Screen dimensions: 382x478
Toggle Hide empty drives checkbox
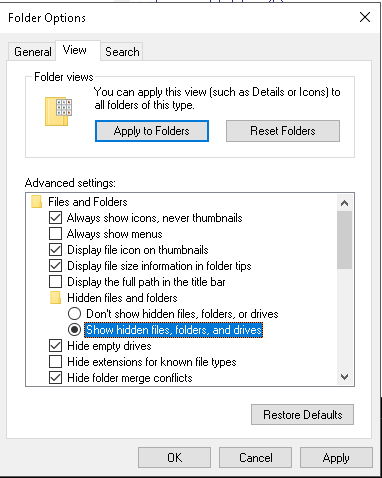[x=55, y=346]
